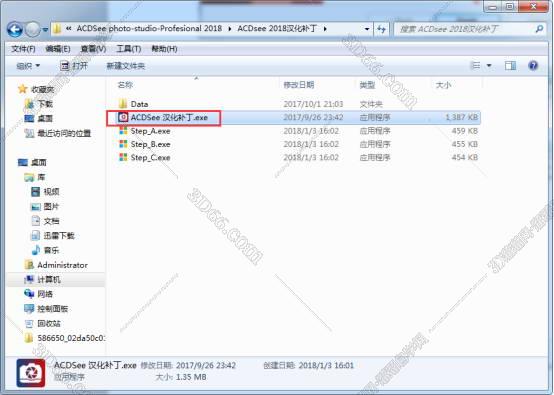Sort by the 类型 column header
This screenshot has width=554, height=395.
point(367,85)
